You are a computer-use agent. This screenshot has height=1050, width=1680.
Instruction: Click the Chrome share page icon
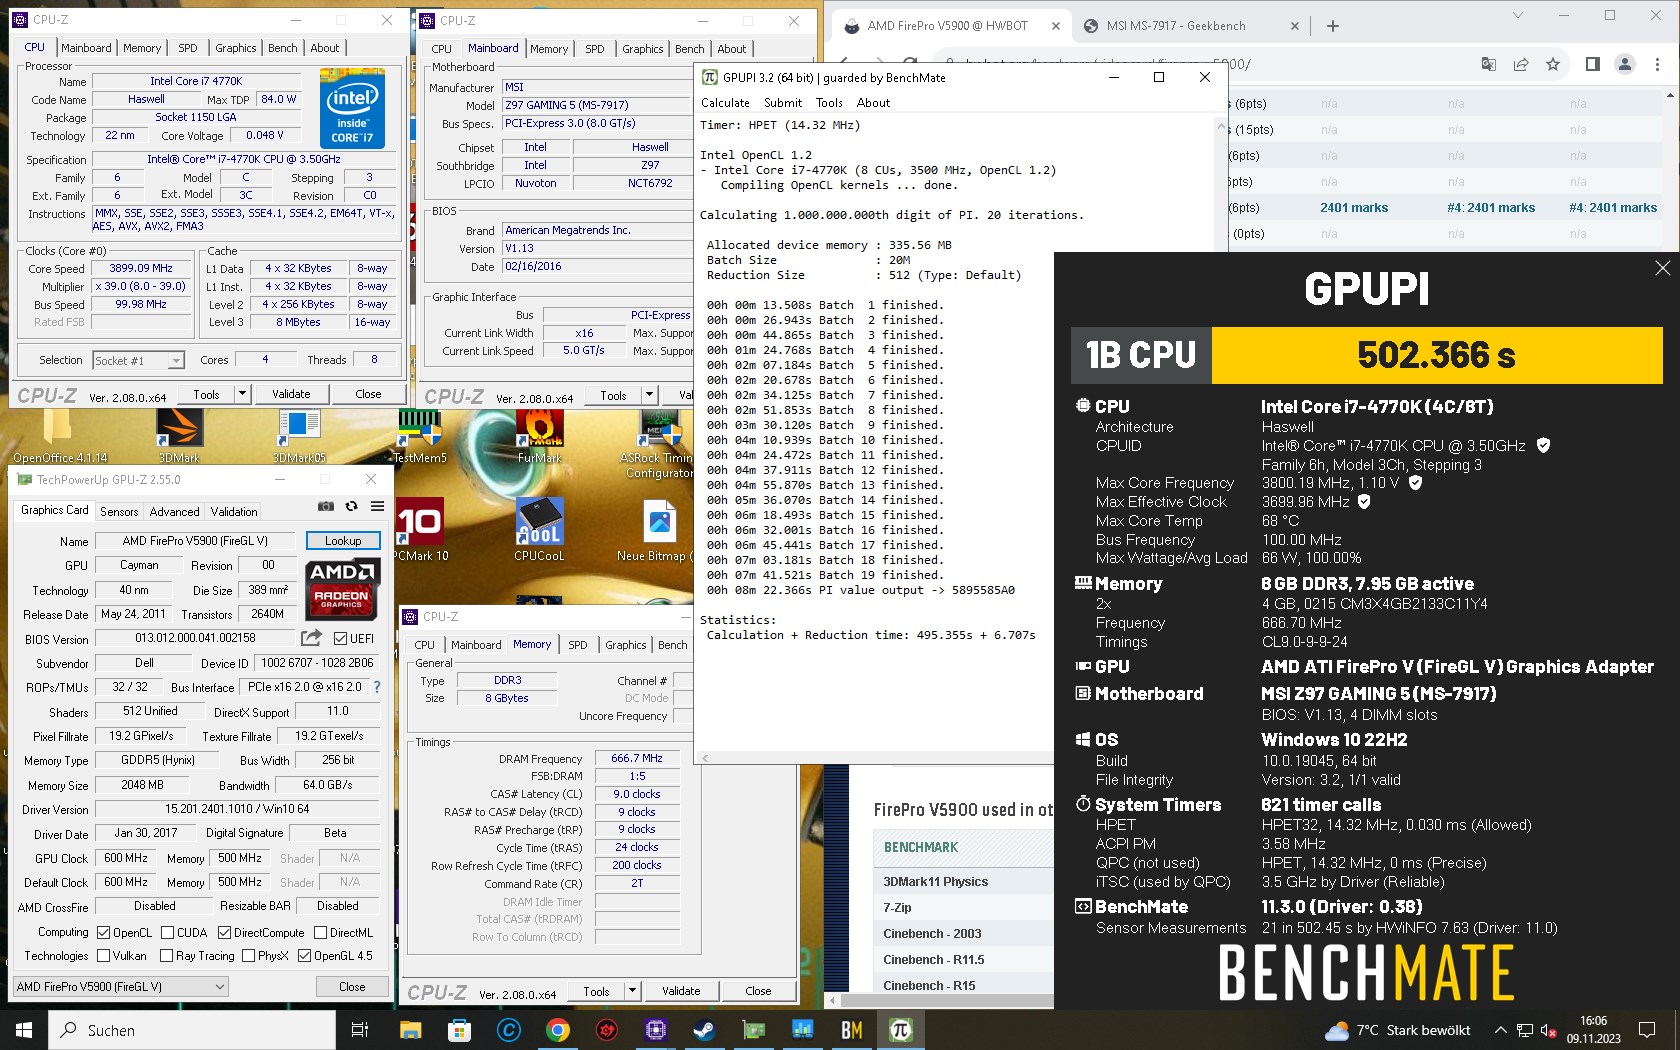click(1521, 64)
